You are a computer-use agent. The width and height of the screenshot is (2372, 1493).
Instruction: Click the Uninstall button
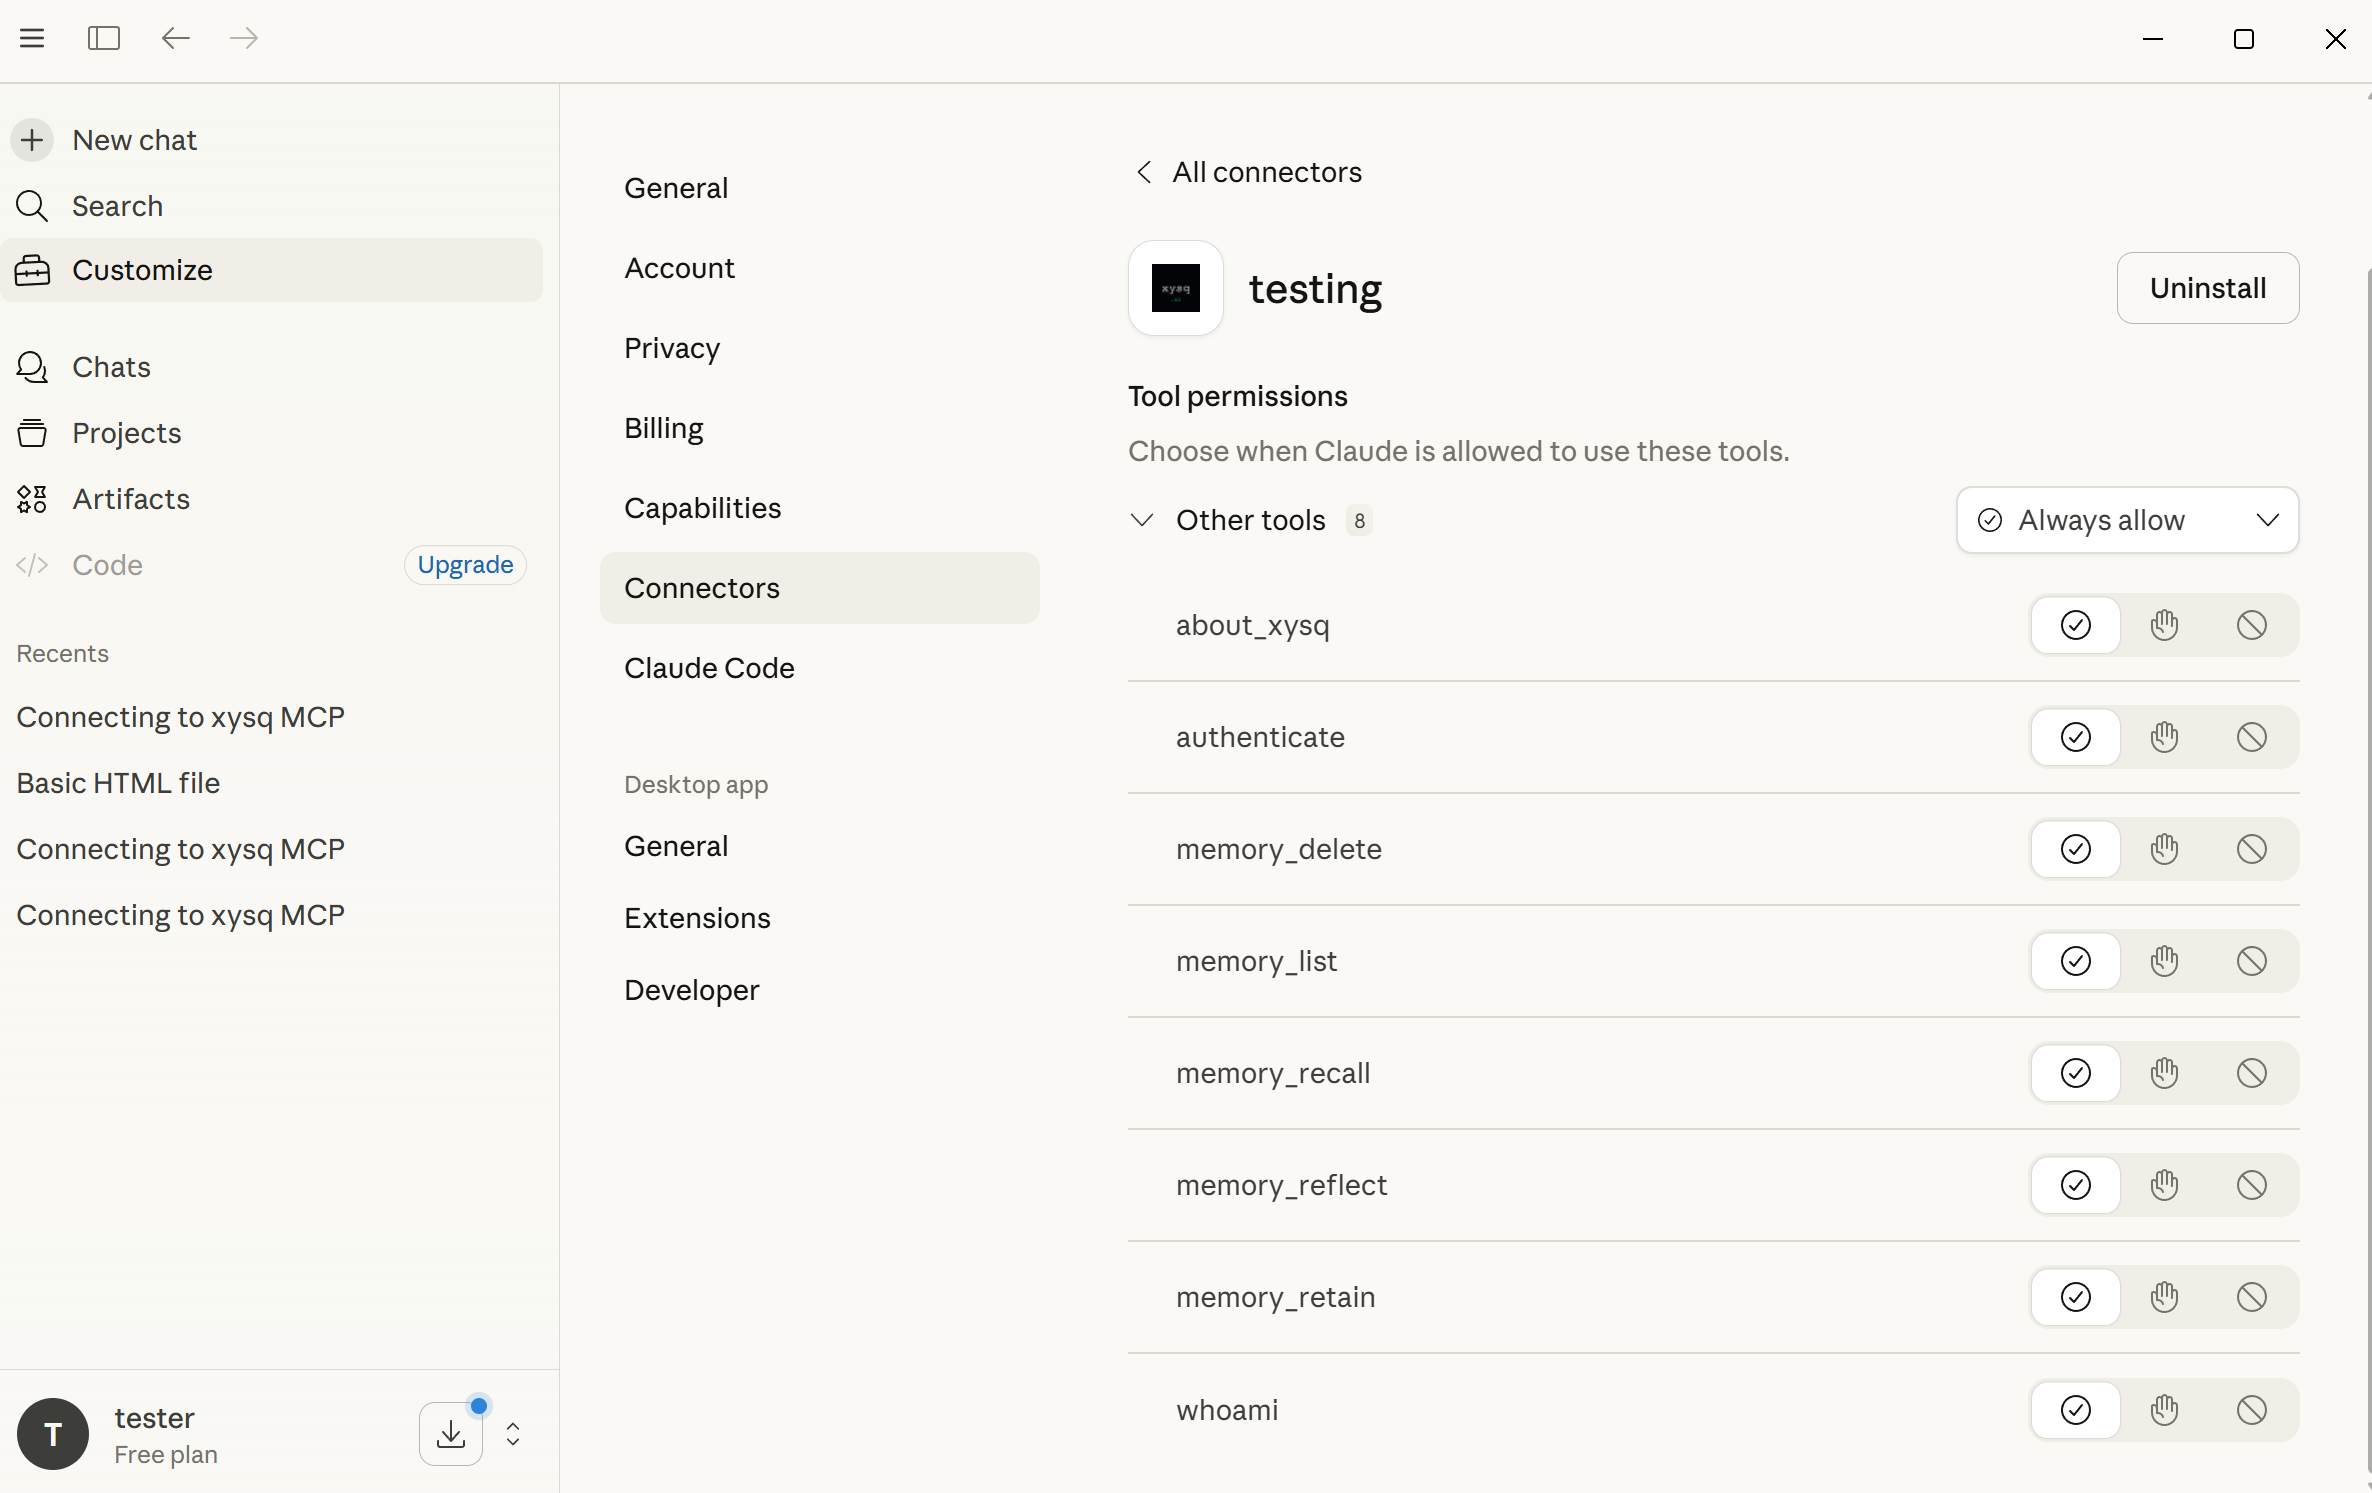pyautogui.click(x=2208, y=288)
